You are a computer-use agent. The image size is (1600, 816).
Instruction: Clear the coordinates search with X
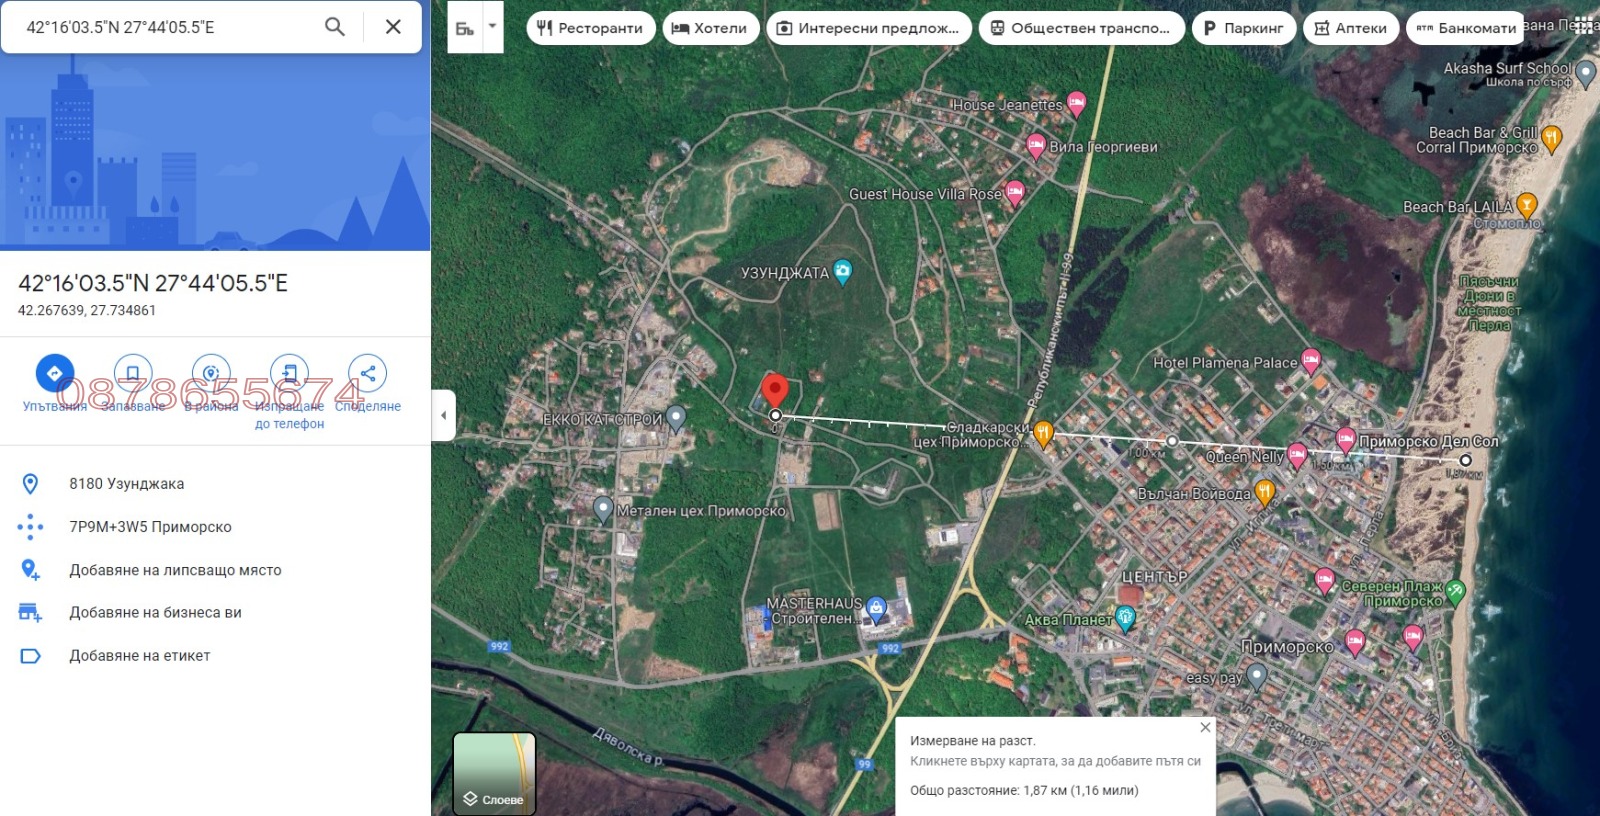point(393,27)
